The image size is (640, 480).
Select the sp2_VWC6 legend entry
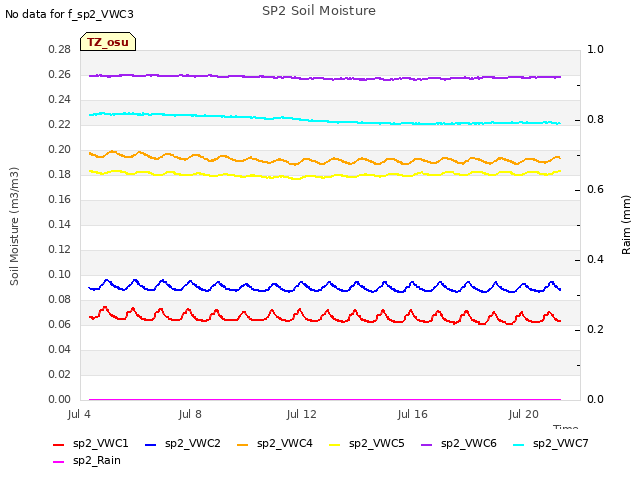point(459,443)
